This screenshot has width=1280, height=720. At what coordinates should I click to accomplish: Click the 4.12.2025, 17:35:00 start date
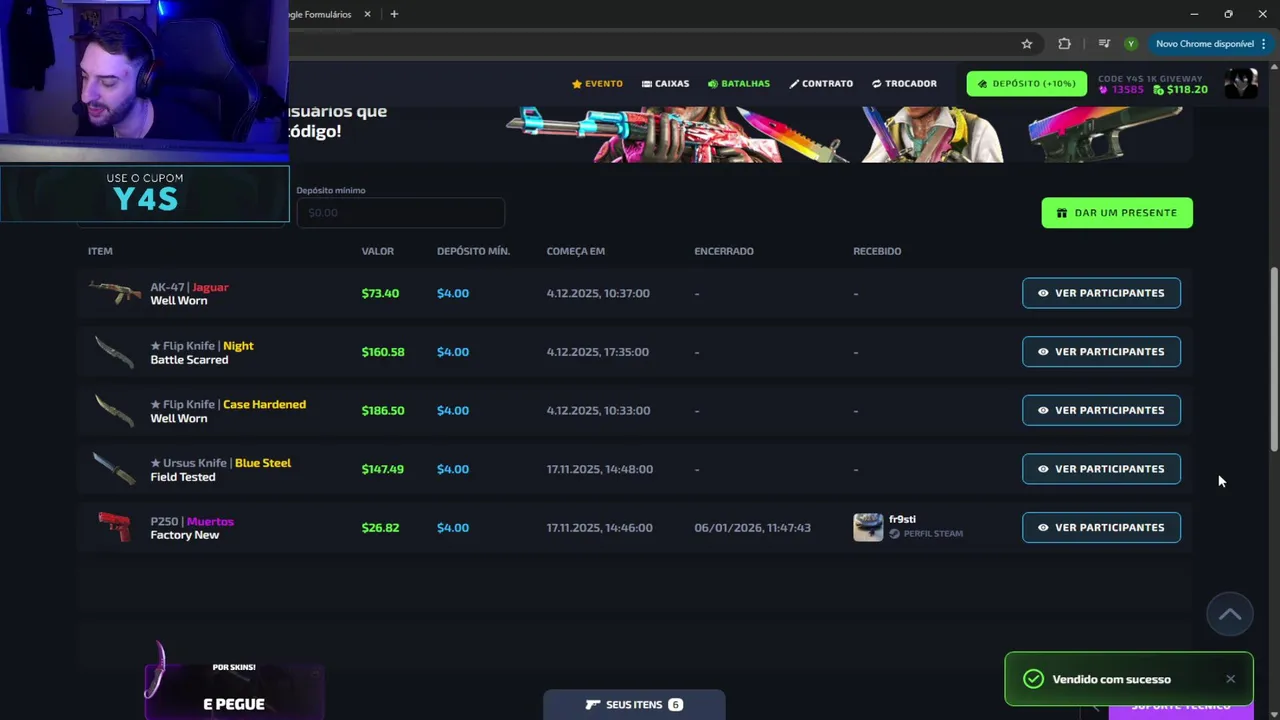coord(598,352)
